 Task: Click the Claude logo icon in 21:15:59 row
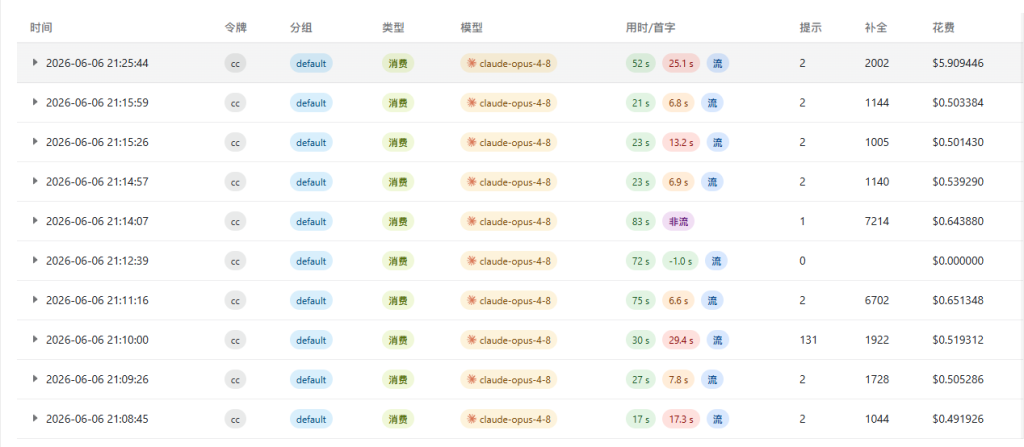[471, 103]
